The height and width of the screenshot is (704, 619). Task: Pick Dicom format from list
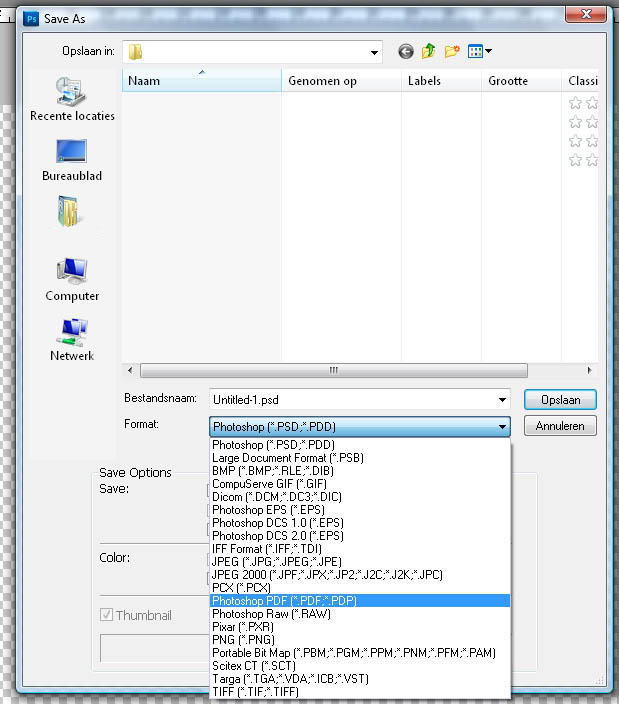point(360,497)
